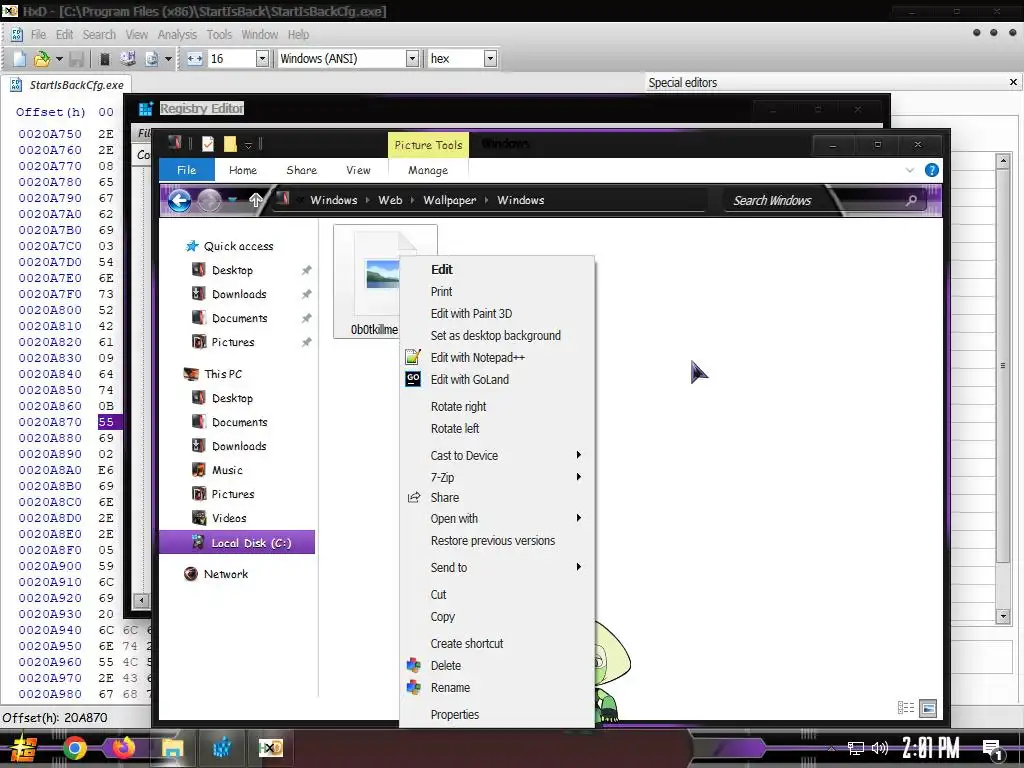The image size is (1024, 768).
Task: Click the New file icon in HxD toolbar
Action: tap(20, 59)
